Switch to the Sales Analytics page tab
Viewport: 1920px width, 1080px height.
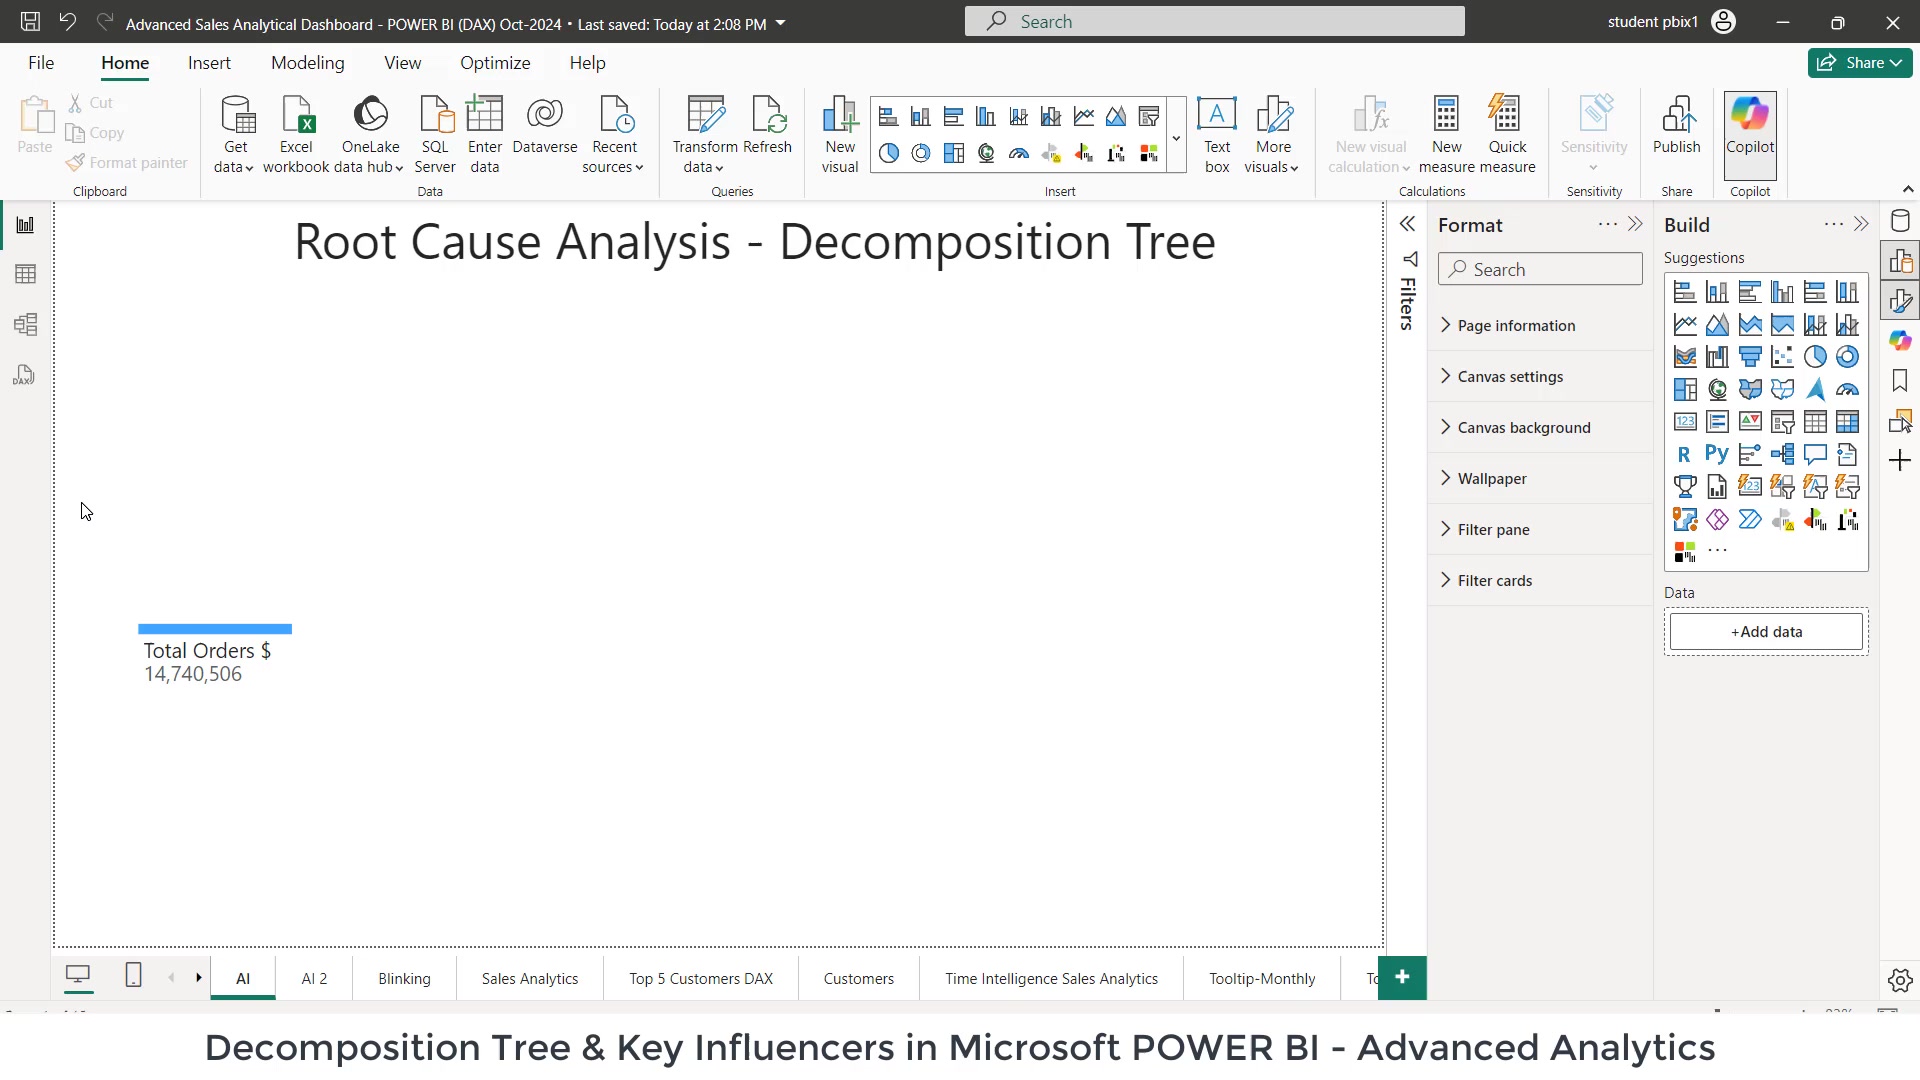coord(530,978)
